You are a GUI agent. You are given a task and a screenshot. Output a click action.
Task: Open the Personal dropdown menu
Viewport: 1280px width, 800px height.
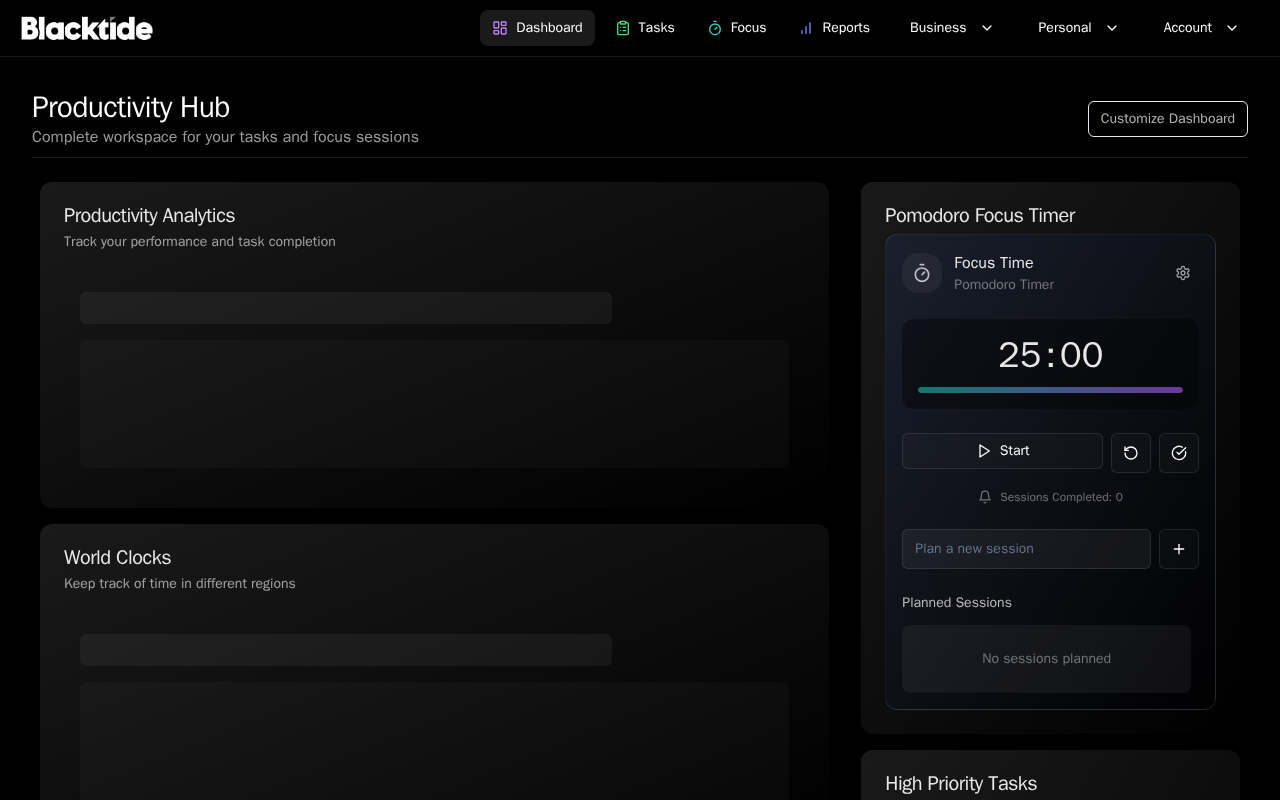[x=1077, y=28]
